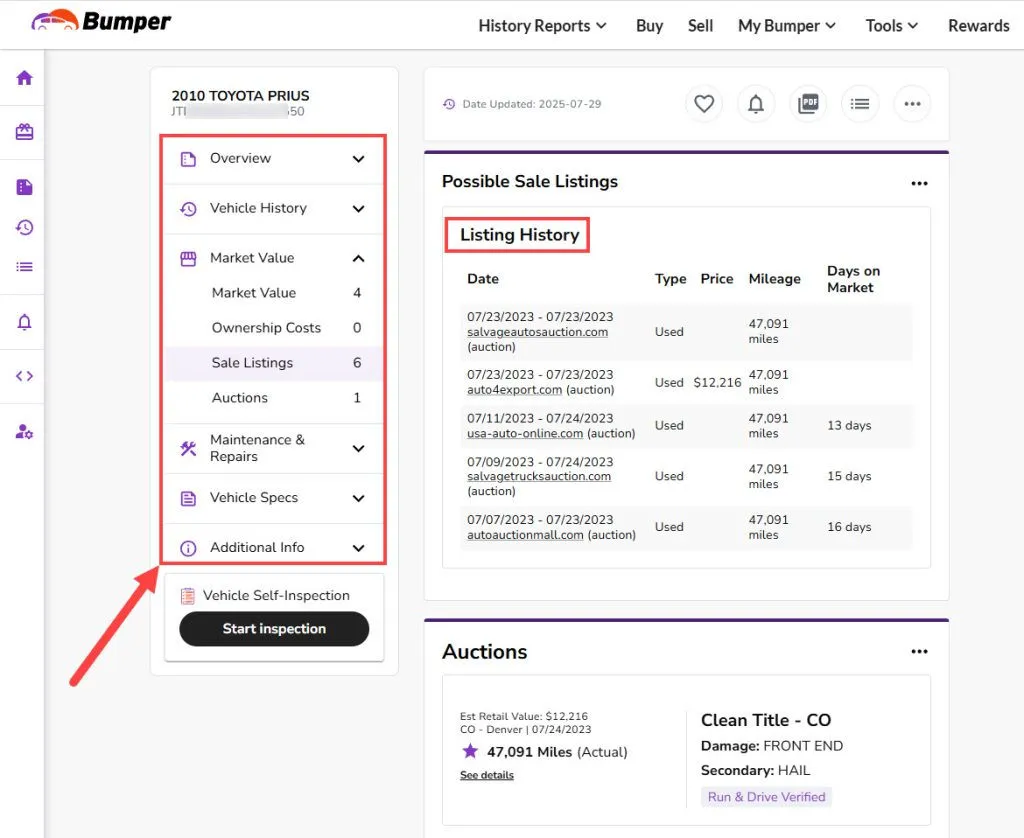Click the Run & Drive Verified badge
This screenshot has width=1024, height=838.
pos(766,797)
